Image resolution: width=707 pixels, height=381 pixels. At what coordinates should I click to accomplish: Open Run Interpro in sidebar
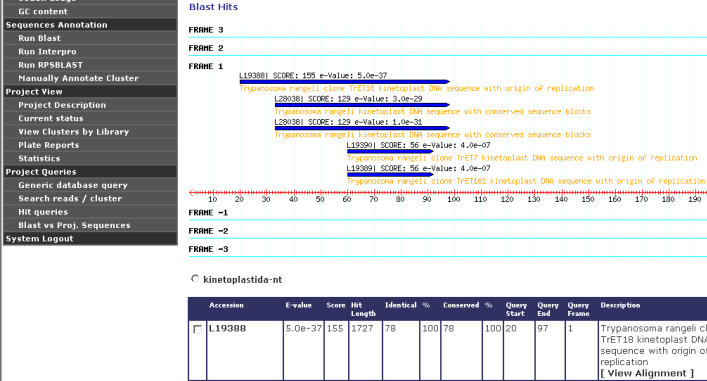pyautogui.click(x=47, y=52)
